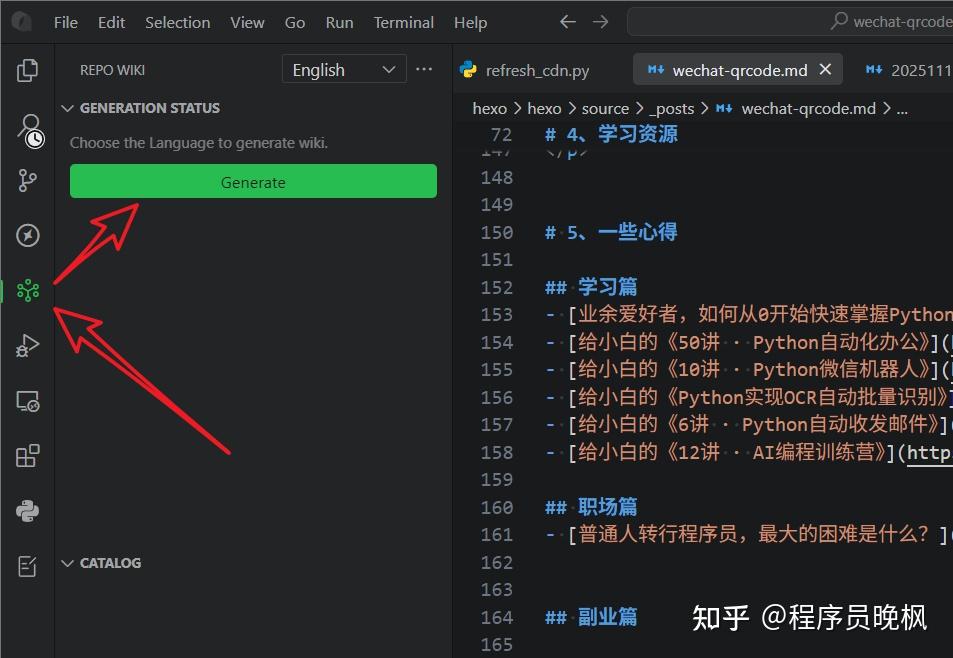Screen dimensions: 953x658
Task: Open the notebook icon at activity bar bottom
Action: pyautogui.click(x=27, y=564)
